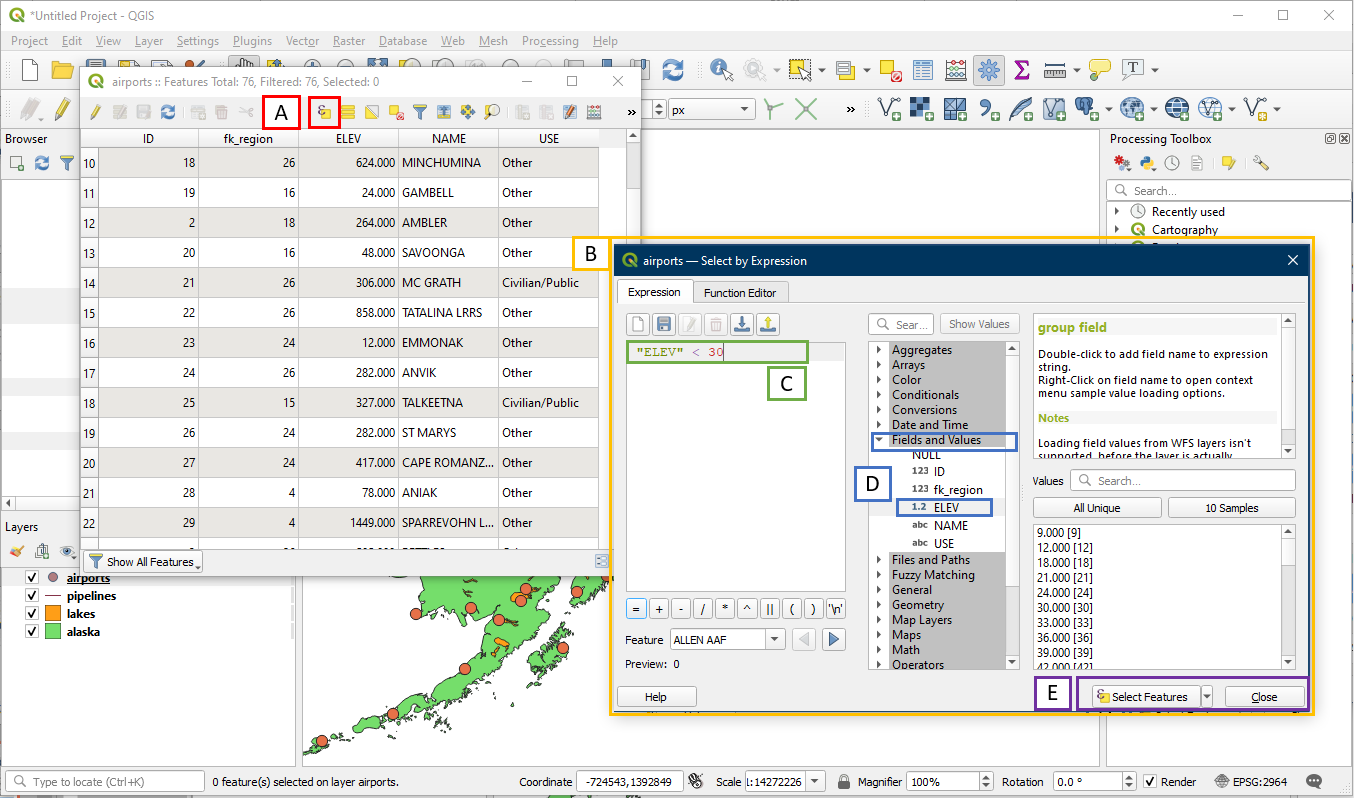Open the Processing menu
Viewport: 1354px width, 798px height.
pyautogui.click(x=549, y=41)
